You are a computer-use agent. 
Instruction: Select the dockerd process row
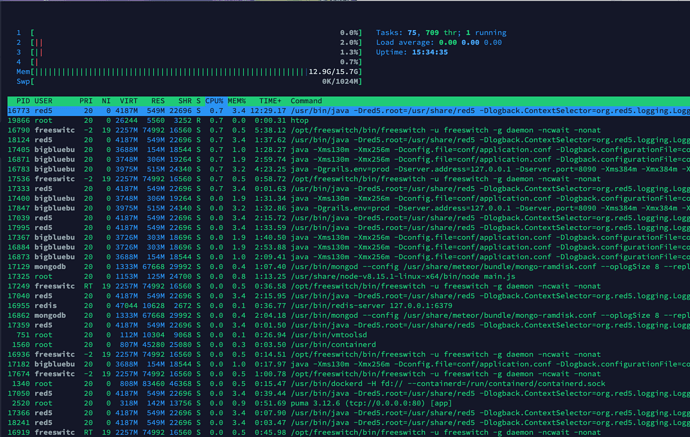[x=349, y=383]
